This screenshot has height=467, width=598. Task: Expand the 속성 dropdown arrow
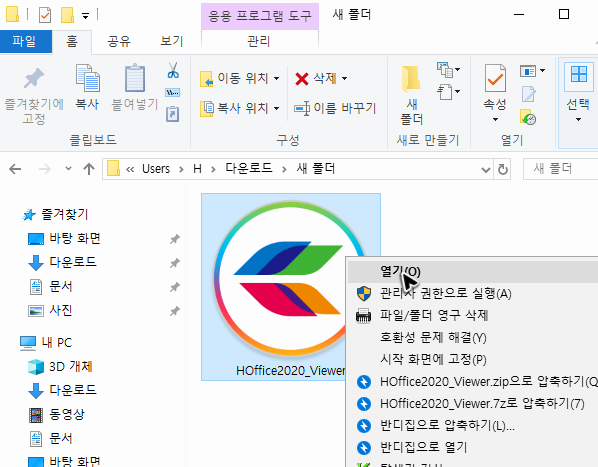tap(495, 119)
